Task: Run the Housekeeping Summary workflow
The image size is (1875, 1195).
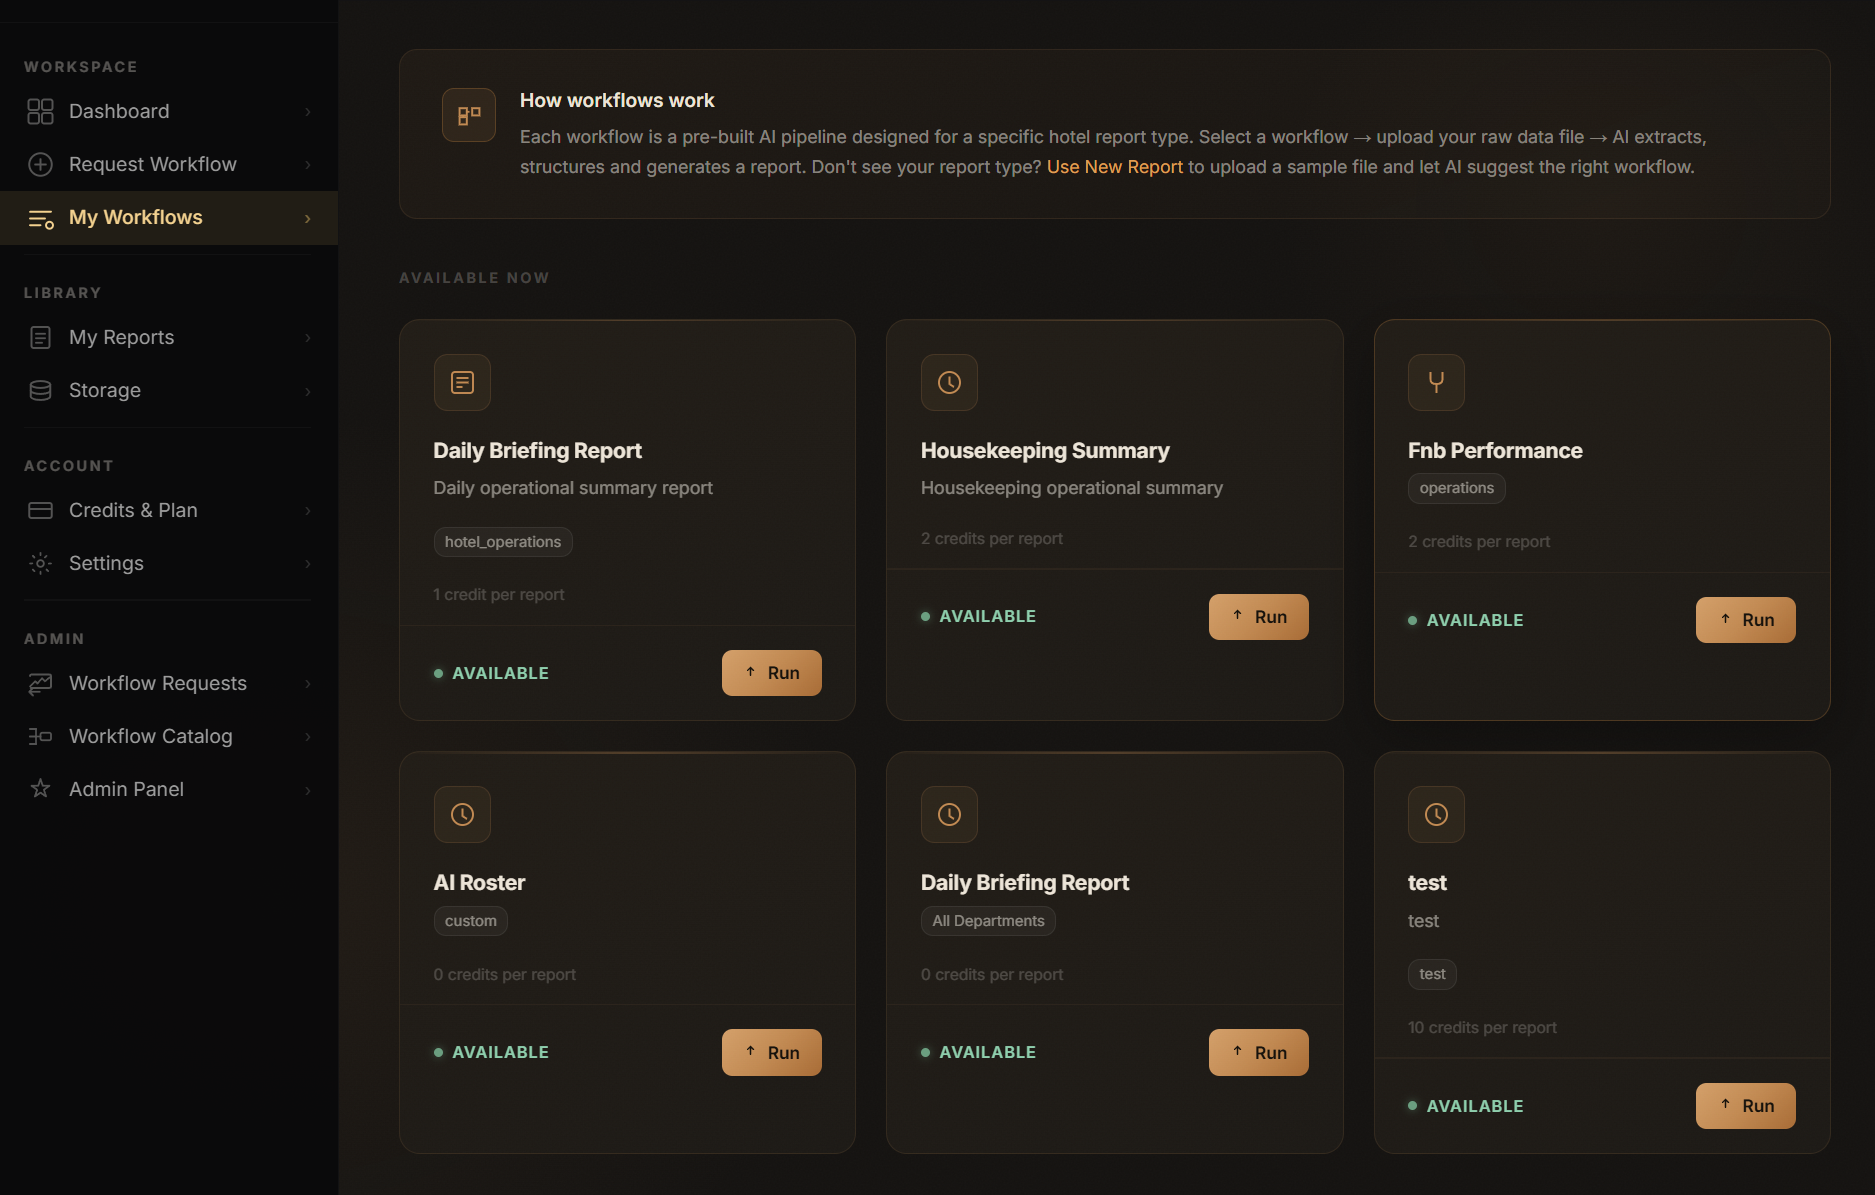Action: (1258, 616)
